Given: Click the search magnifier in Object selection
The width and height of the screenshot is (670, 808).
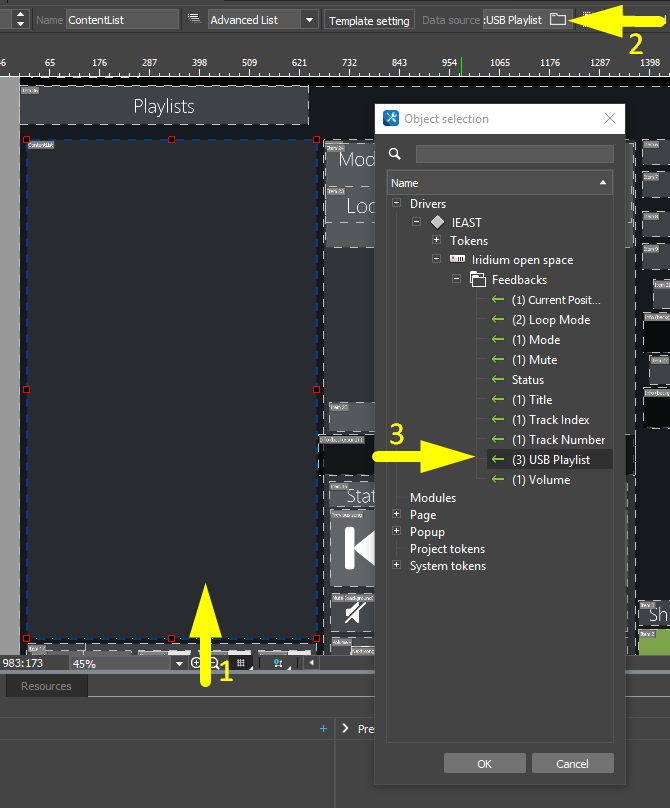Looking at the screenshot, I should (x=395, y=154).
